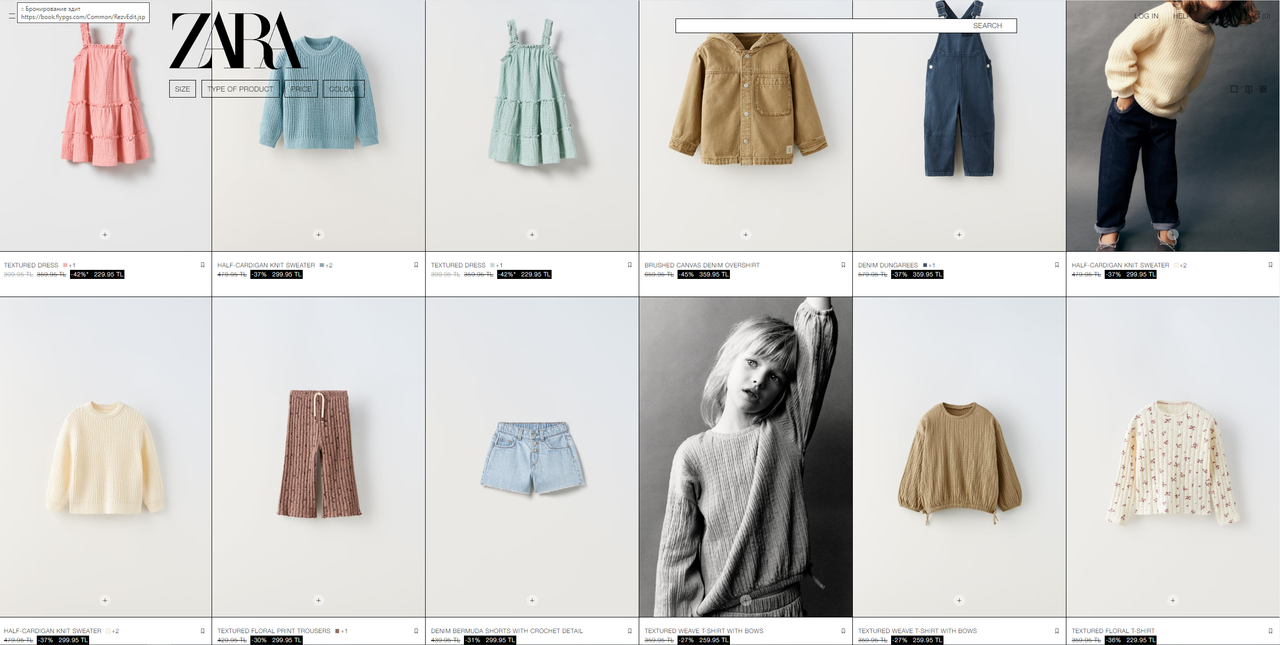
Task: Select pink colour swatch on Textured Dress
Action: pos(65,265)
